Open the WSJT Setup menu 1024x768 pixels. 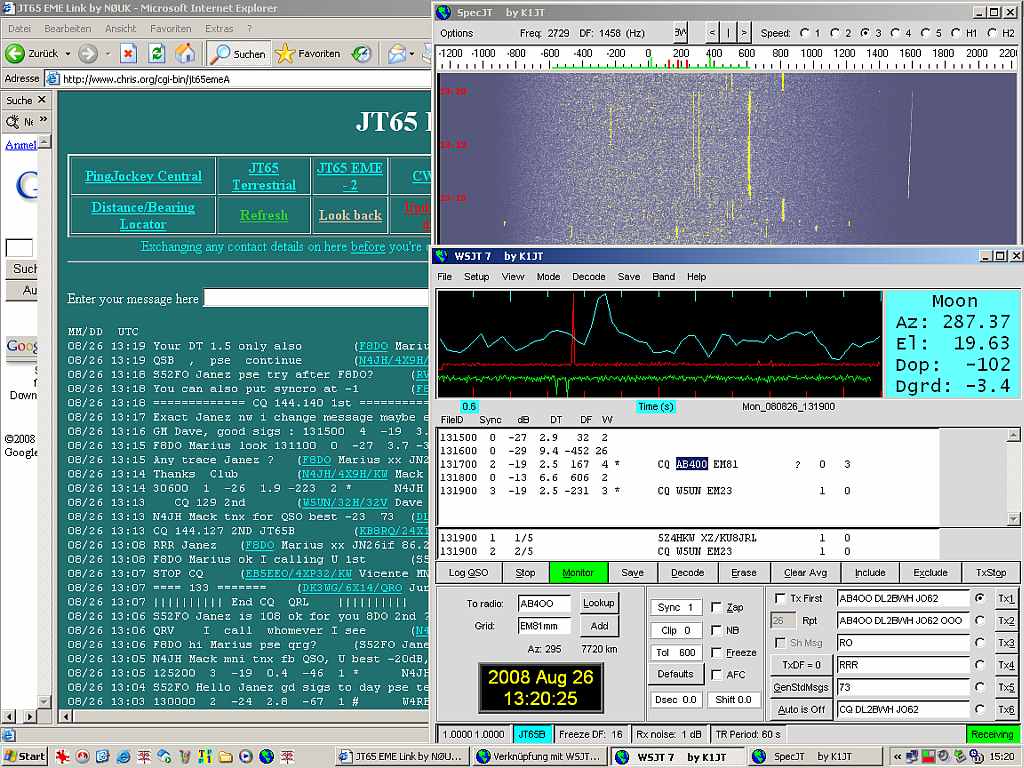click(x=476, y=276)
